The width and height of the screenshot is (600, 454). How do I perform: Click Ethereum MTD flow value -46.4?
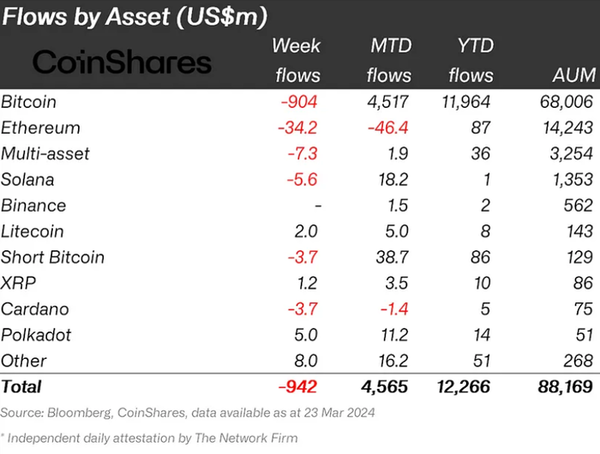[388, 127]
